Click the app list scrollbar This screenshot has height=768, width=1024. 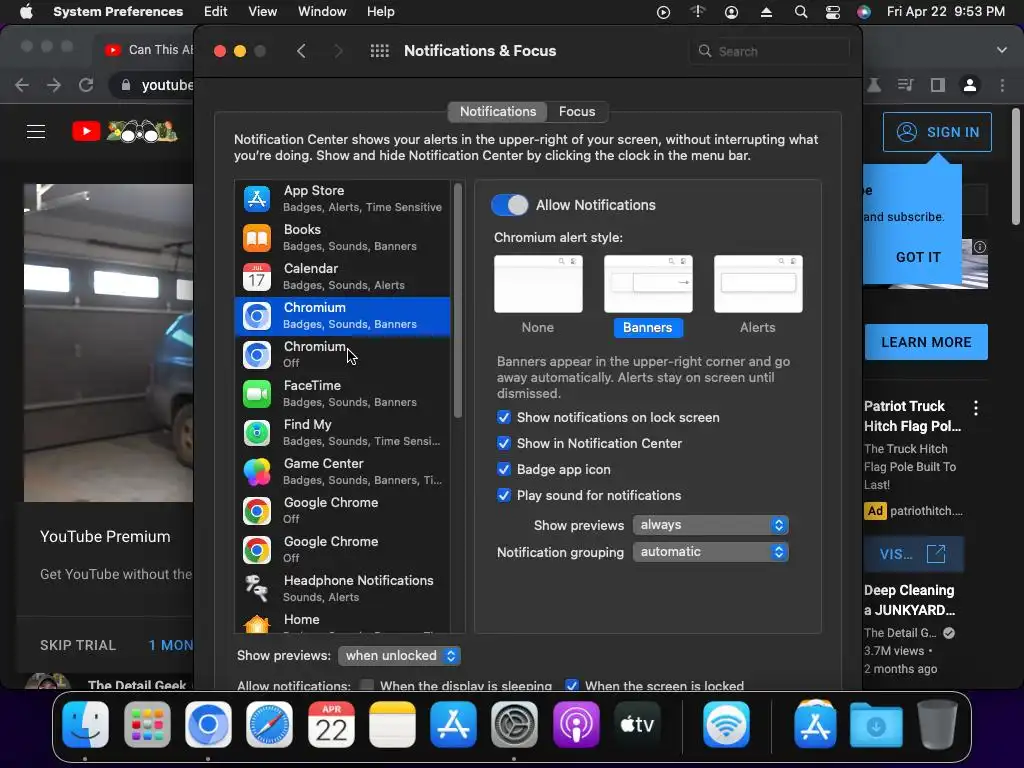tap(458, 300)
